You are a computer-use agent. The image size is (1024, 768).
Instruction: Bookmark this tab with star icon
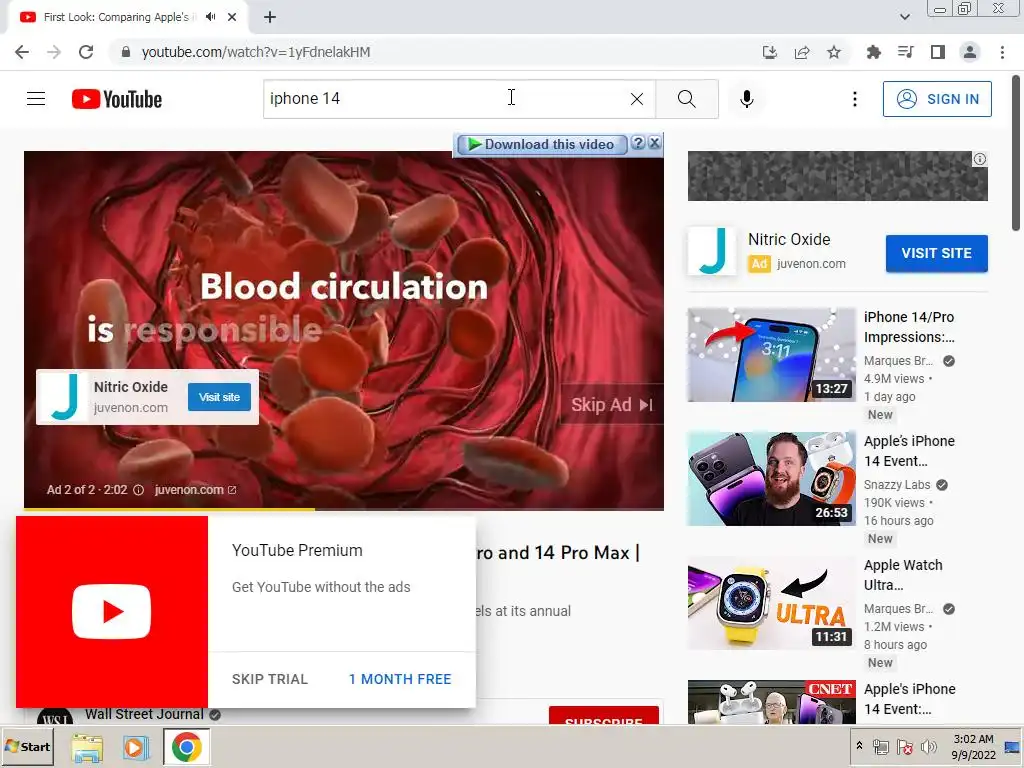pyautogui.click(x=834, y=52)
